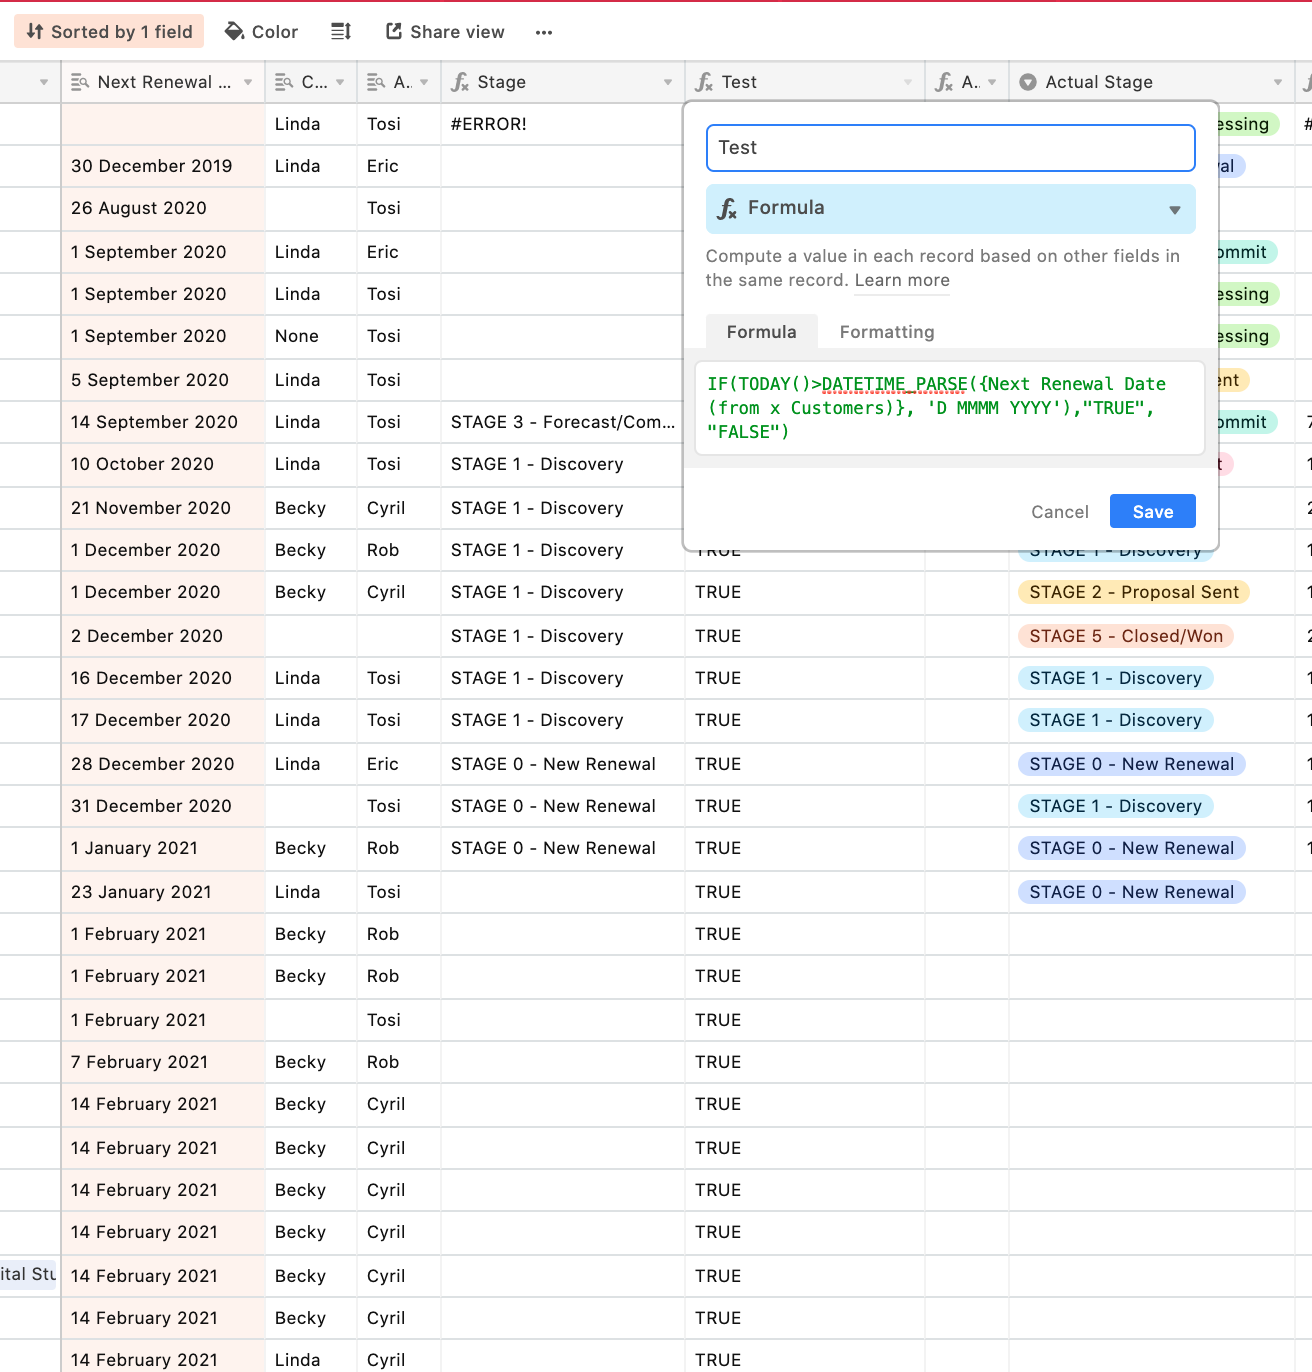The width and height of the screenshot is (1312, 1372).
Task: Click the Actual Stage tag in the 31 December 2020 row
Action: coord(1115,806)
